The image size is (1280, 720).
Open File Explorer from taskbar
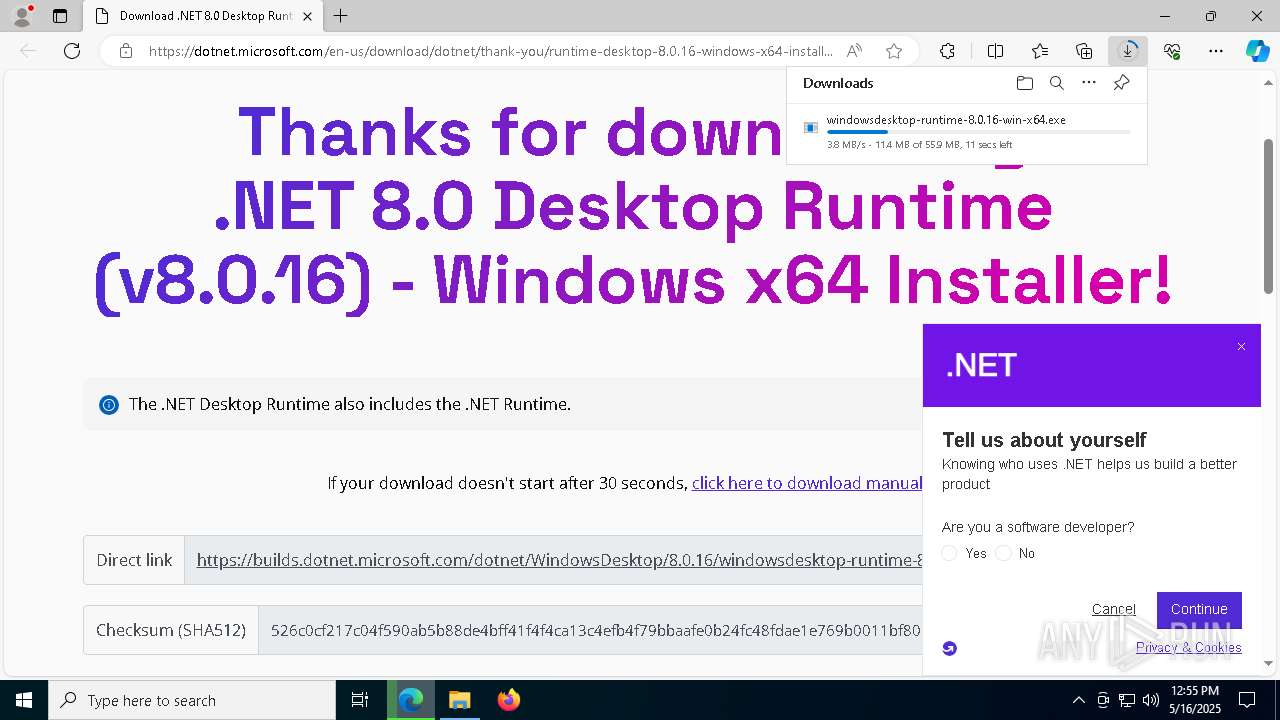click(459, 700)
